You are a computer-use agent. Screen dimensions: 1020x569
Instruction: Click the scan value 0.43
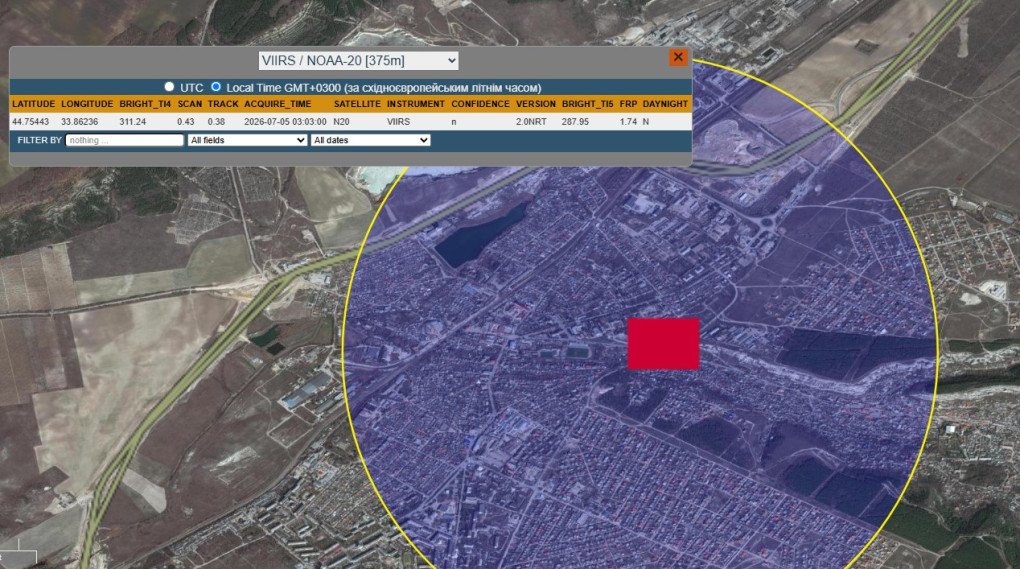[185, 122]
